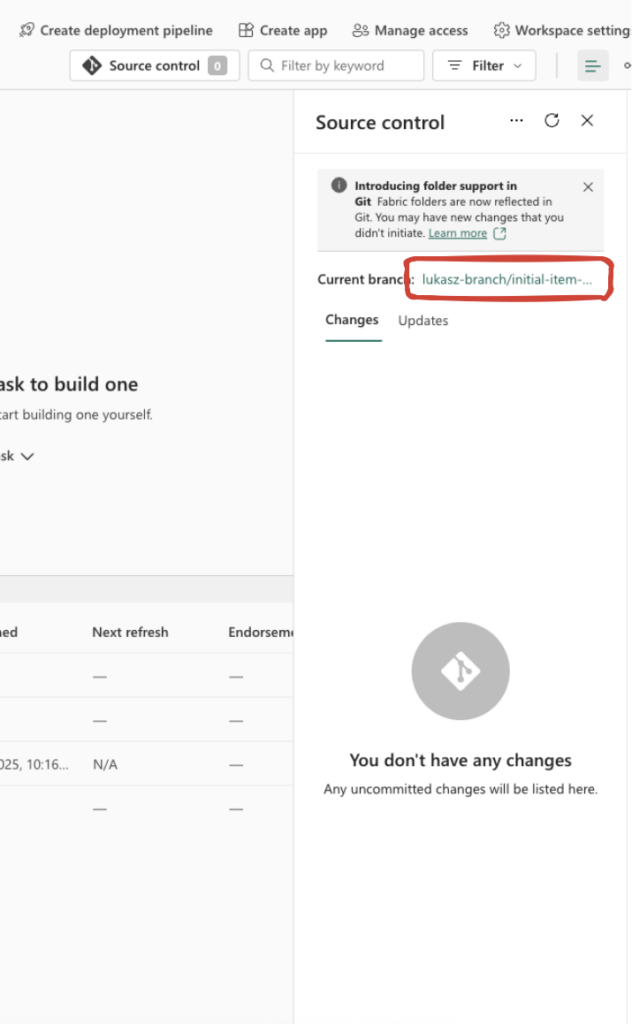
Task: Click the Next refresh column header
Action: tap(130, 632)
